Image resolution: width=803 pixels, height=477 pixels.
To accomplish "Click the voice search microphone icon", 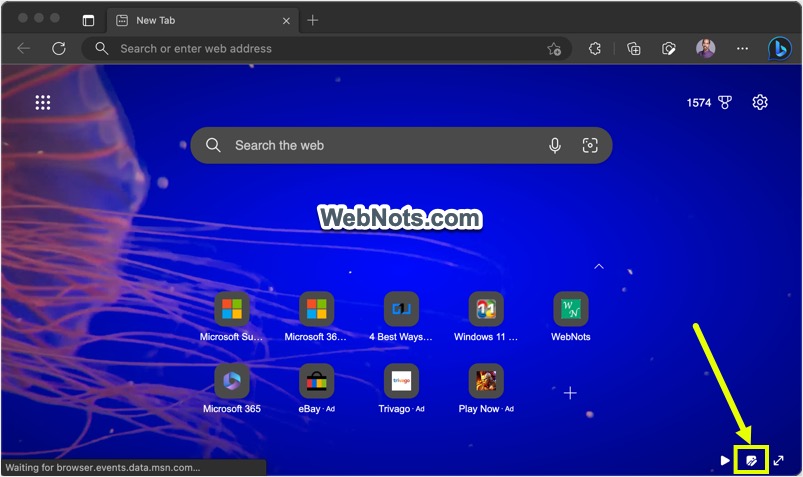I will point(555,146).
